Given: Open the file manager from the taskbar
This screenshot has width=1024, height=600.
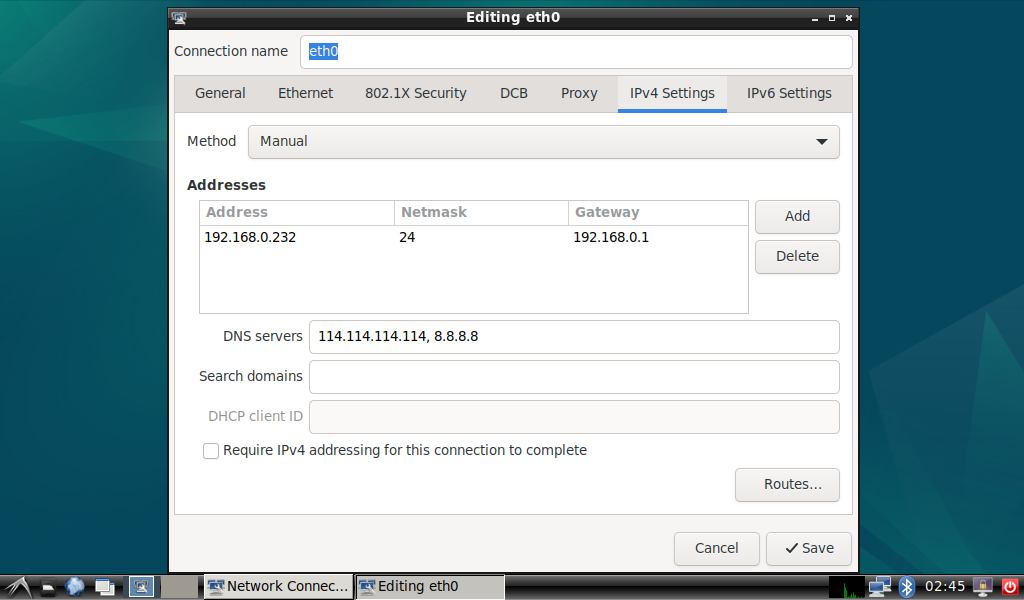Looking at the screenshot, I should [48, 587].
